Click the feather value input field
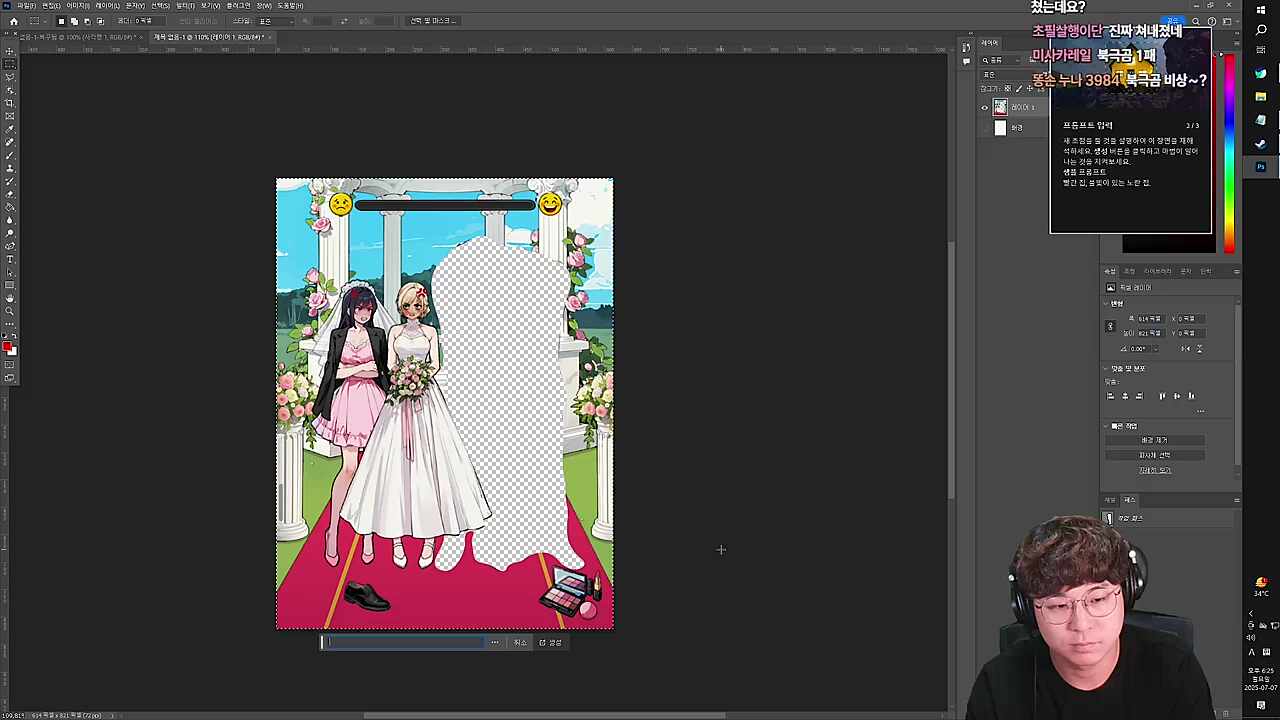 pyautogui.click(x=149, y=21)
